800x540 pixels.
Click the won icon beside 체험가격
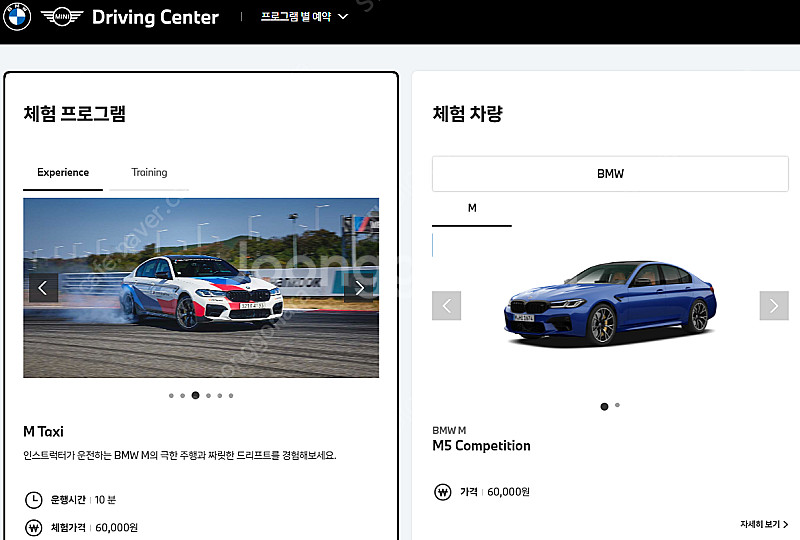34,527
